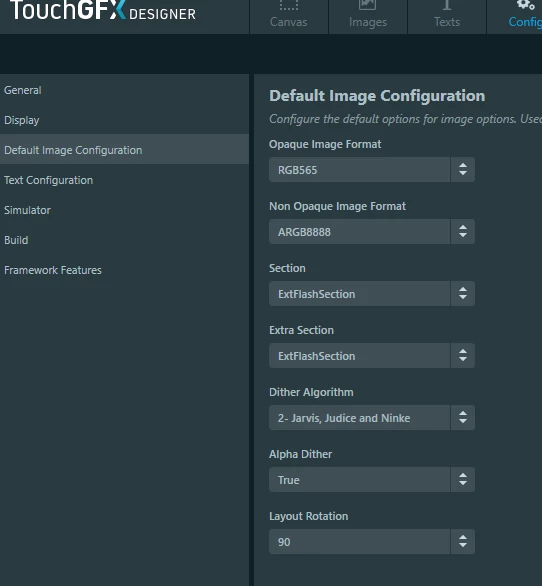
Task: Change the Dither Algorithm dropdown
Action: coord(372,418)
